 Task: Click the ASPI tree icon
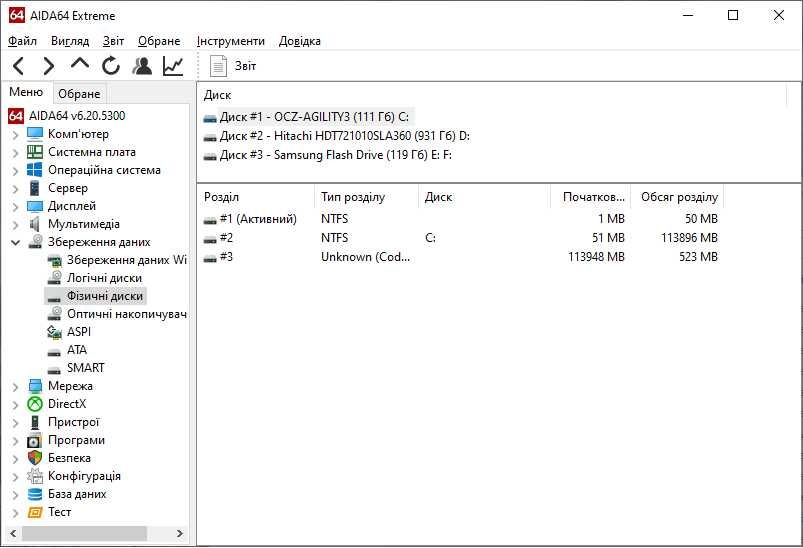tap(54, 332)
